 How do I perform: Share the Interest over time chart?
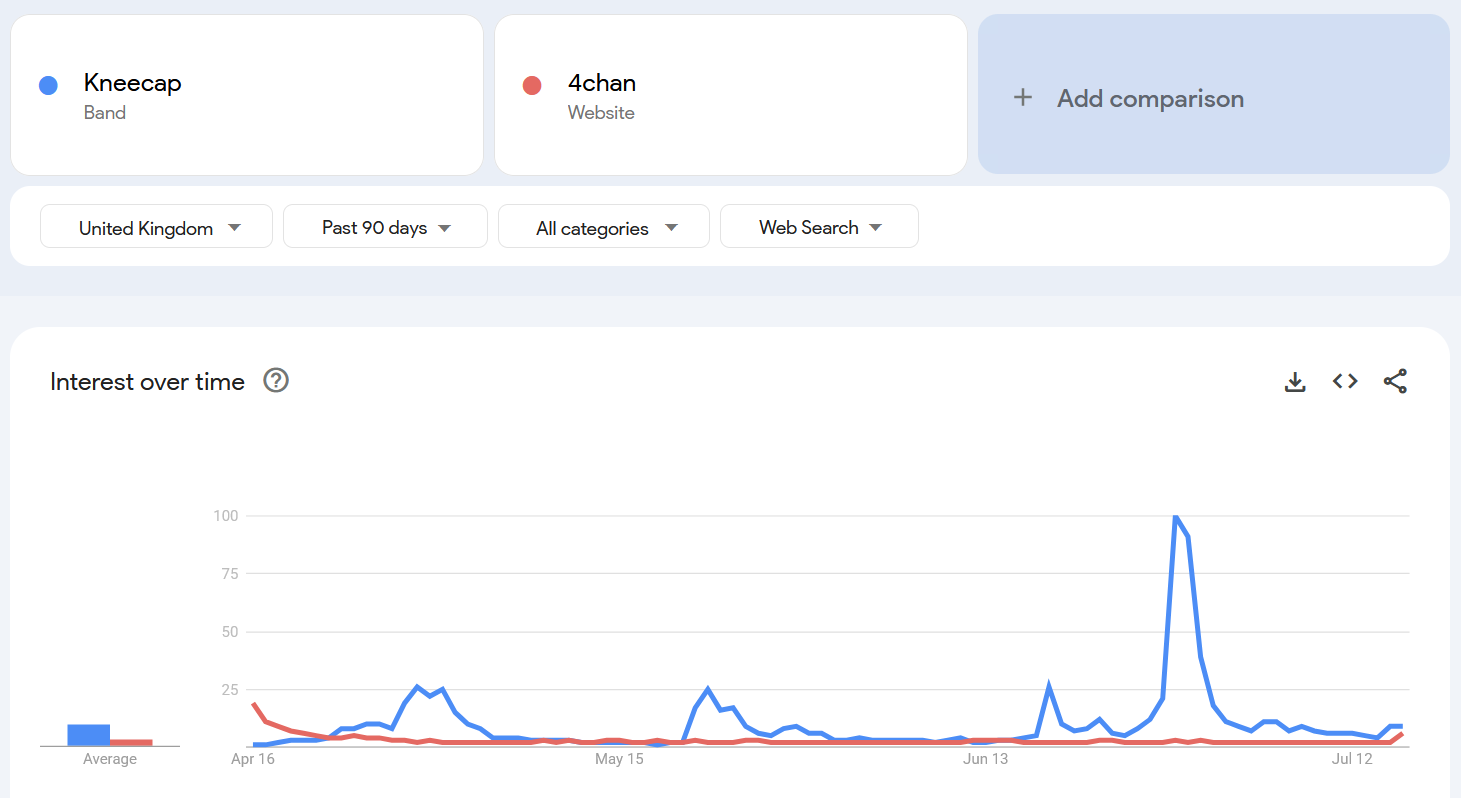click(1395, 381)
